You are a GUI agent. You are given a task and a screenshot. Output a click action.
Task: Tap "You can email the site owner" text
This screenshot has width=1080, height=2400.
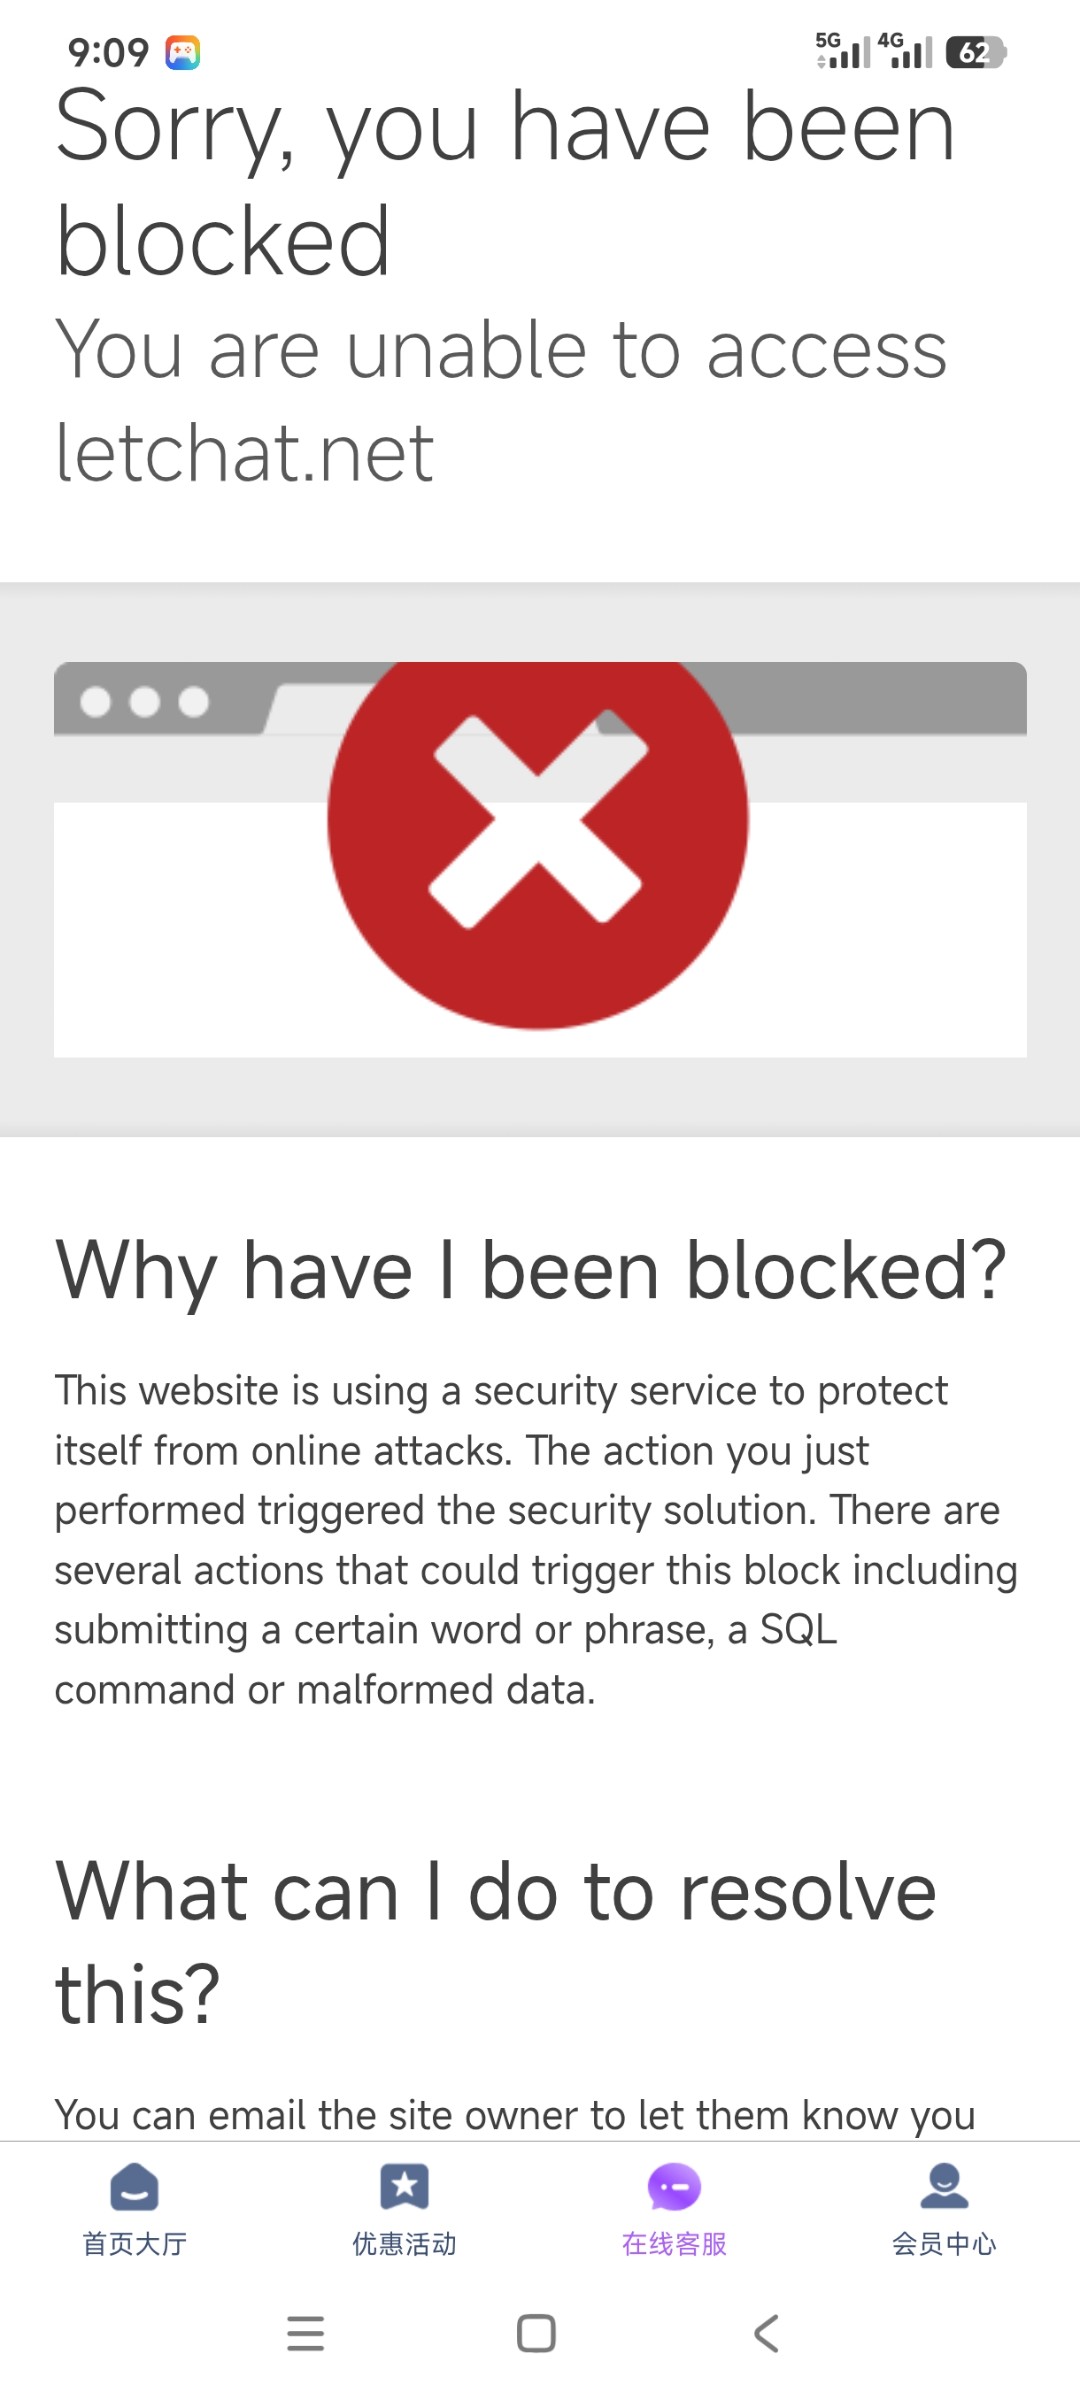(515, 2115)
